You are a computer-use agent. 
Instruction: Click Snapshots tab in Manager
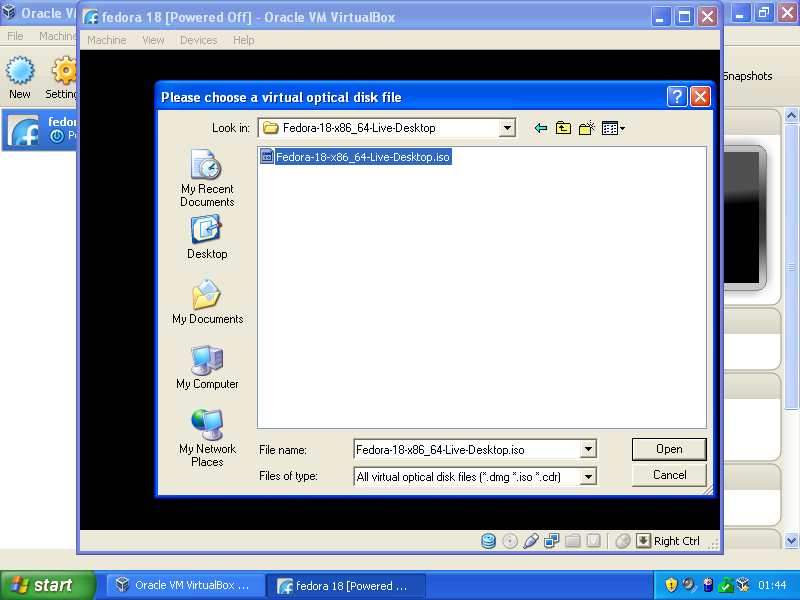click(x=747, y=76)
